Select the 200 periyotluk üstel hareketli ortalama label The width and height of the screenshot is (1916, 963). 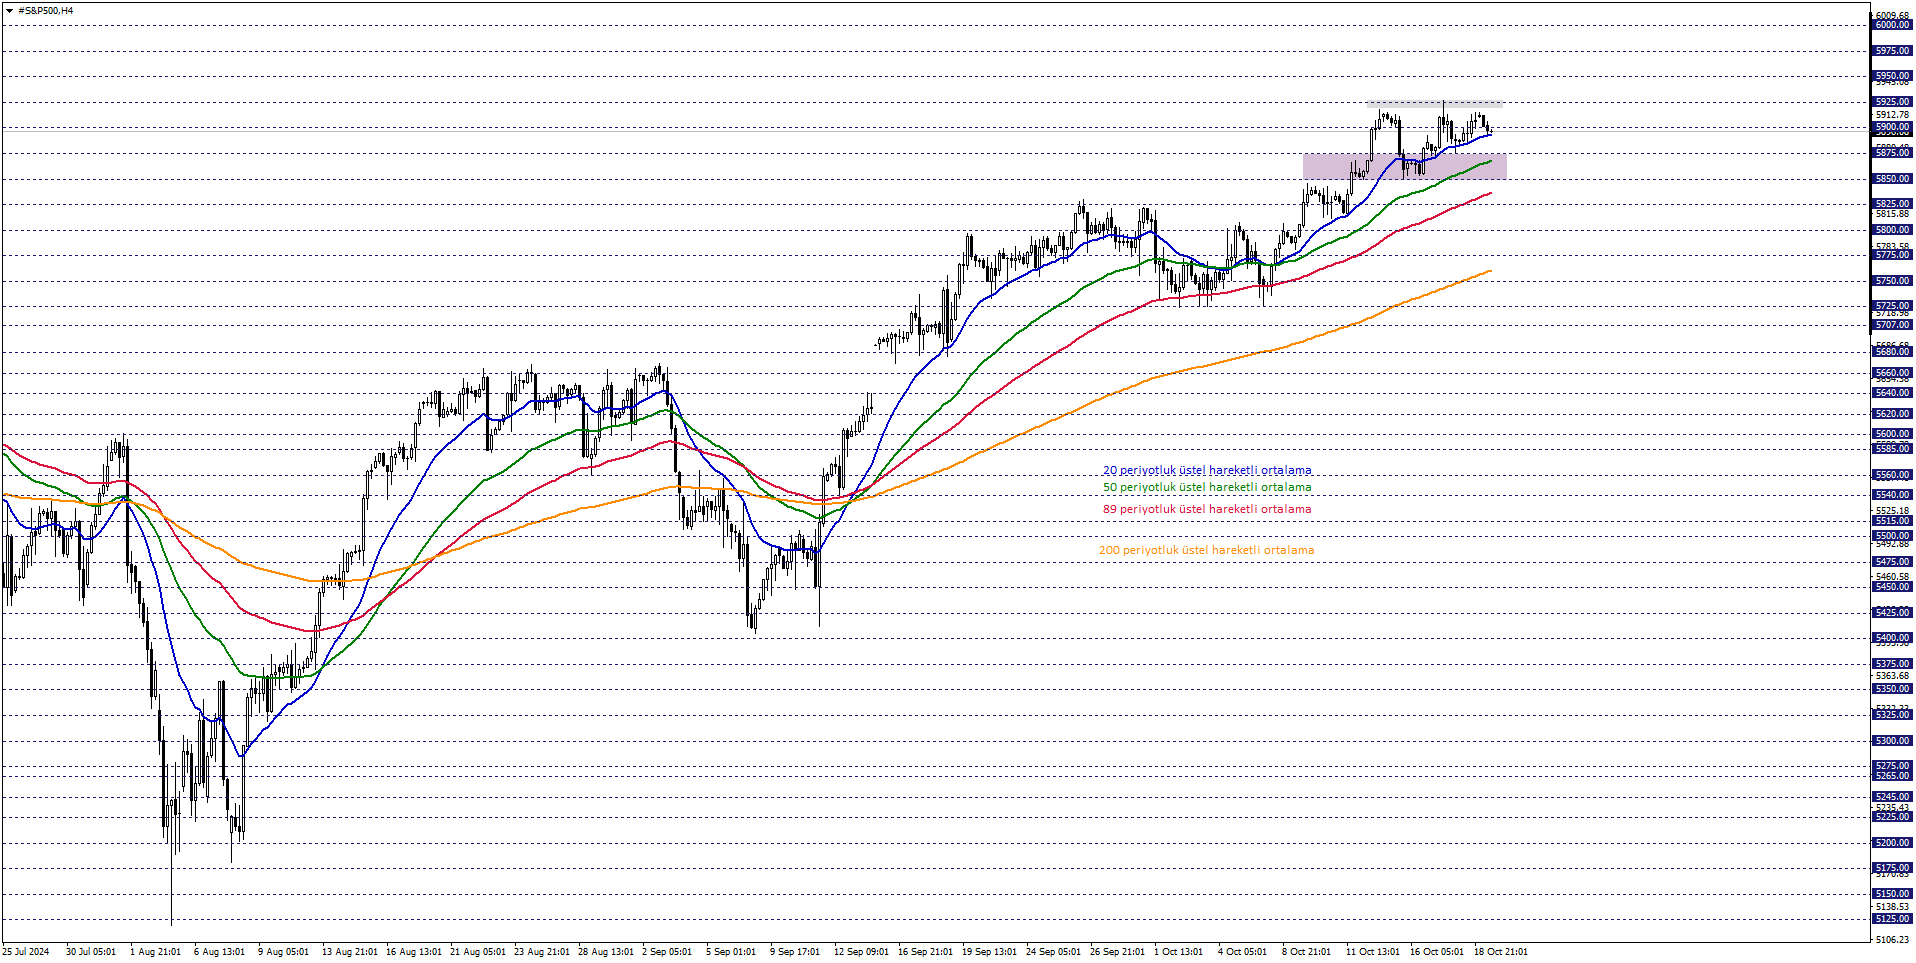pos(1206,550)
